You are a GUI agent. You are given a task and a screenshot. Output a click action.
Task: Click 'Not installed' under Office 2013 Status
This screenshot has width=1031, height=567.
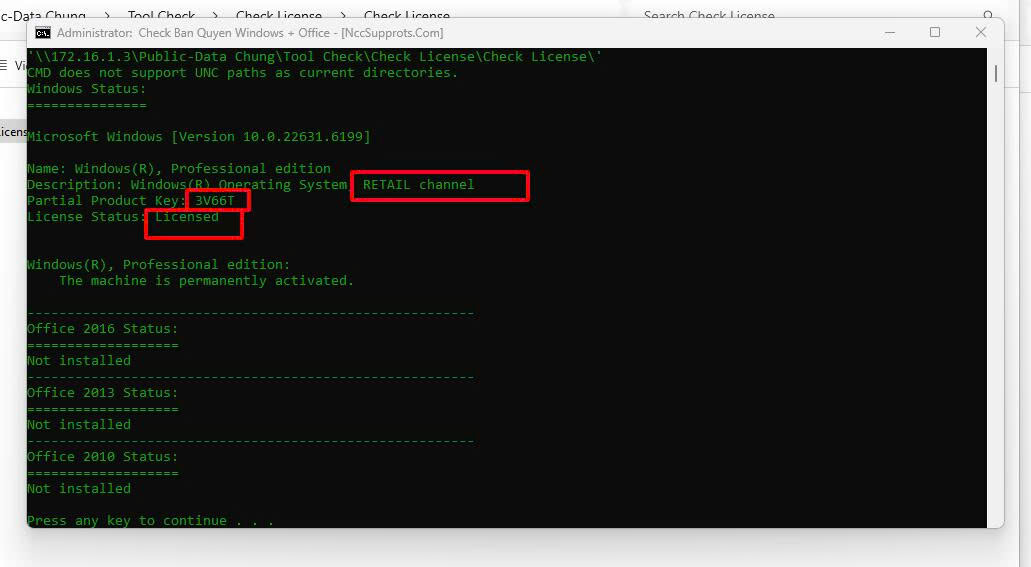[79, 425]
